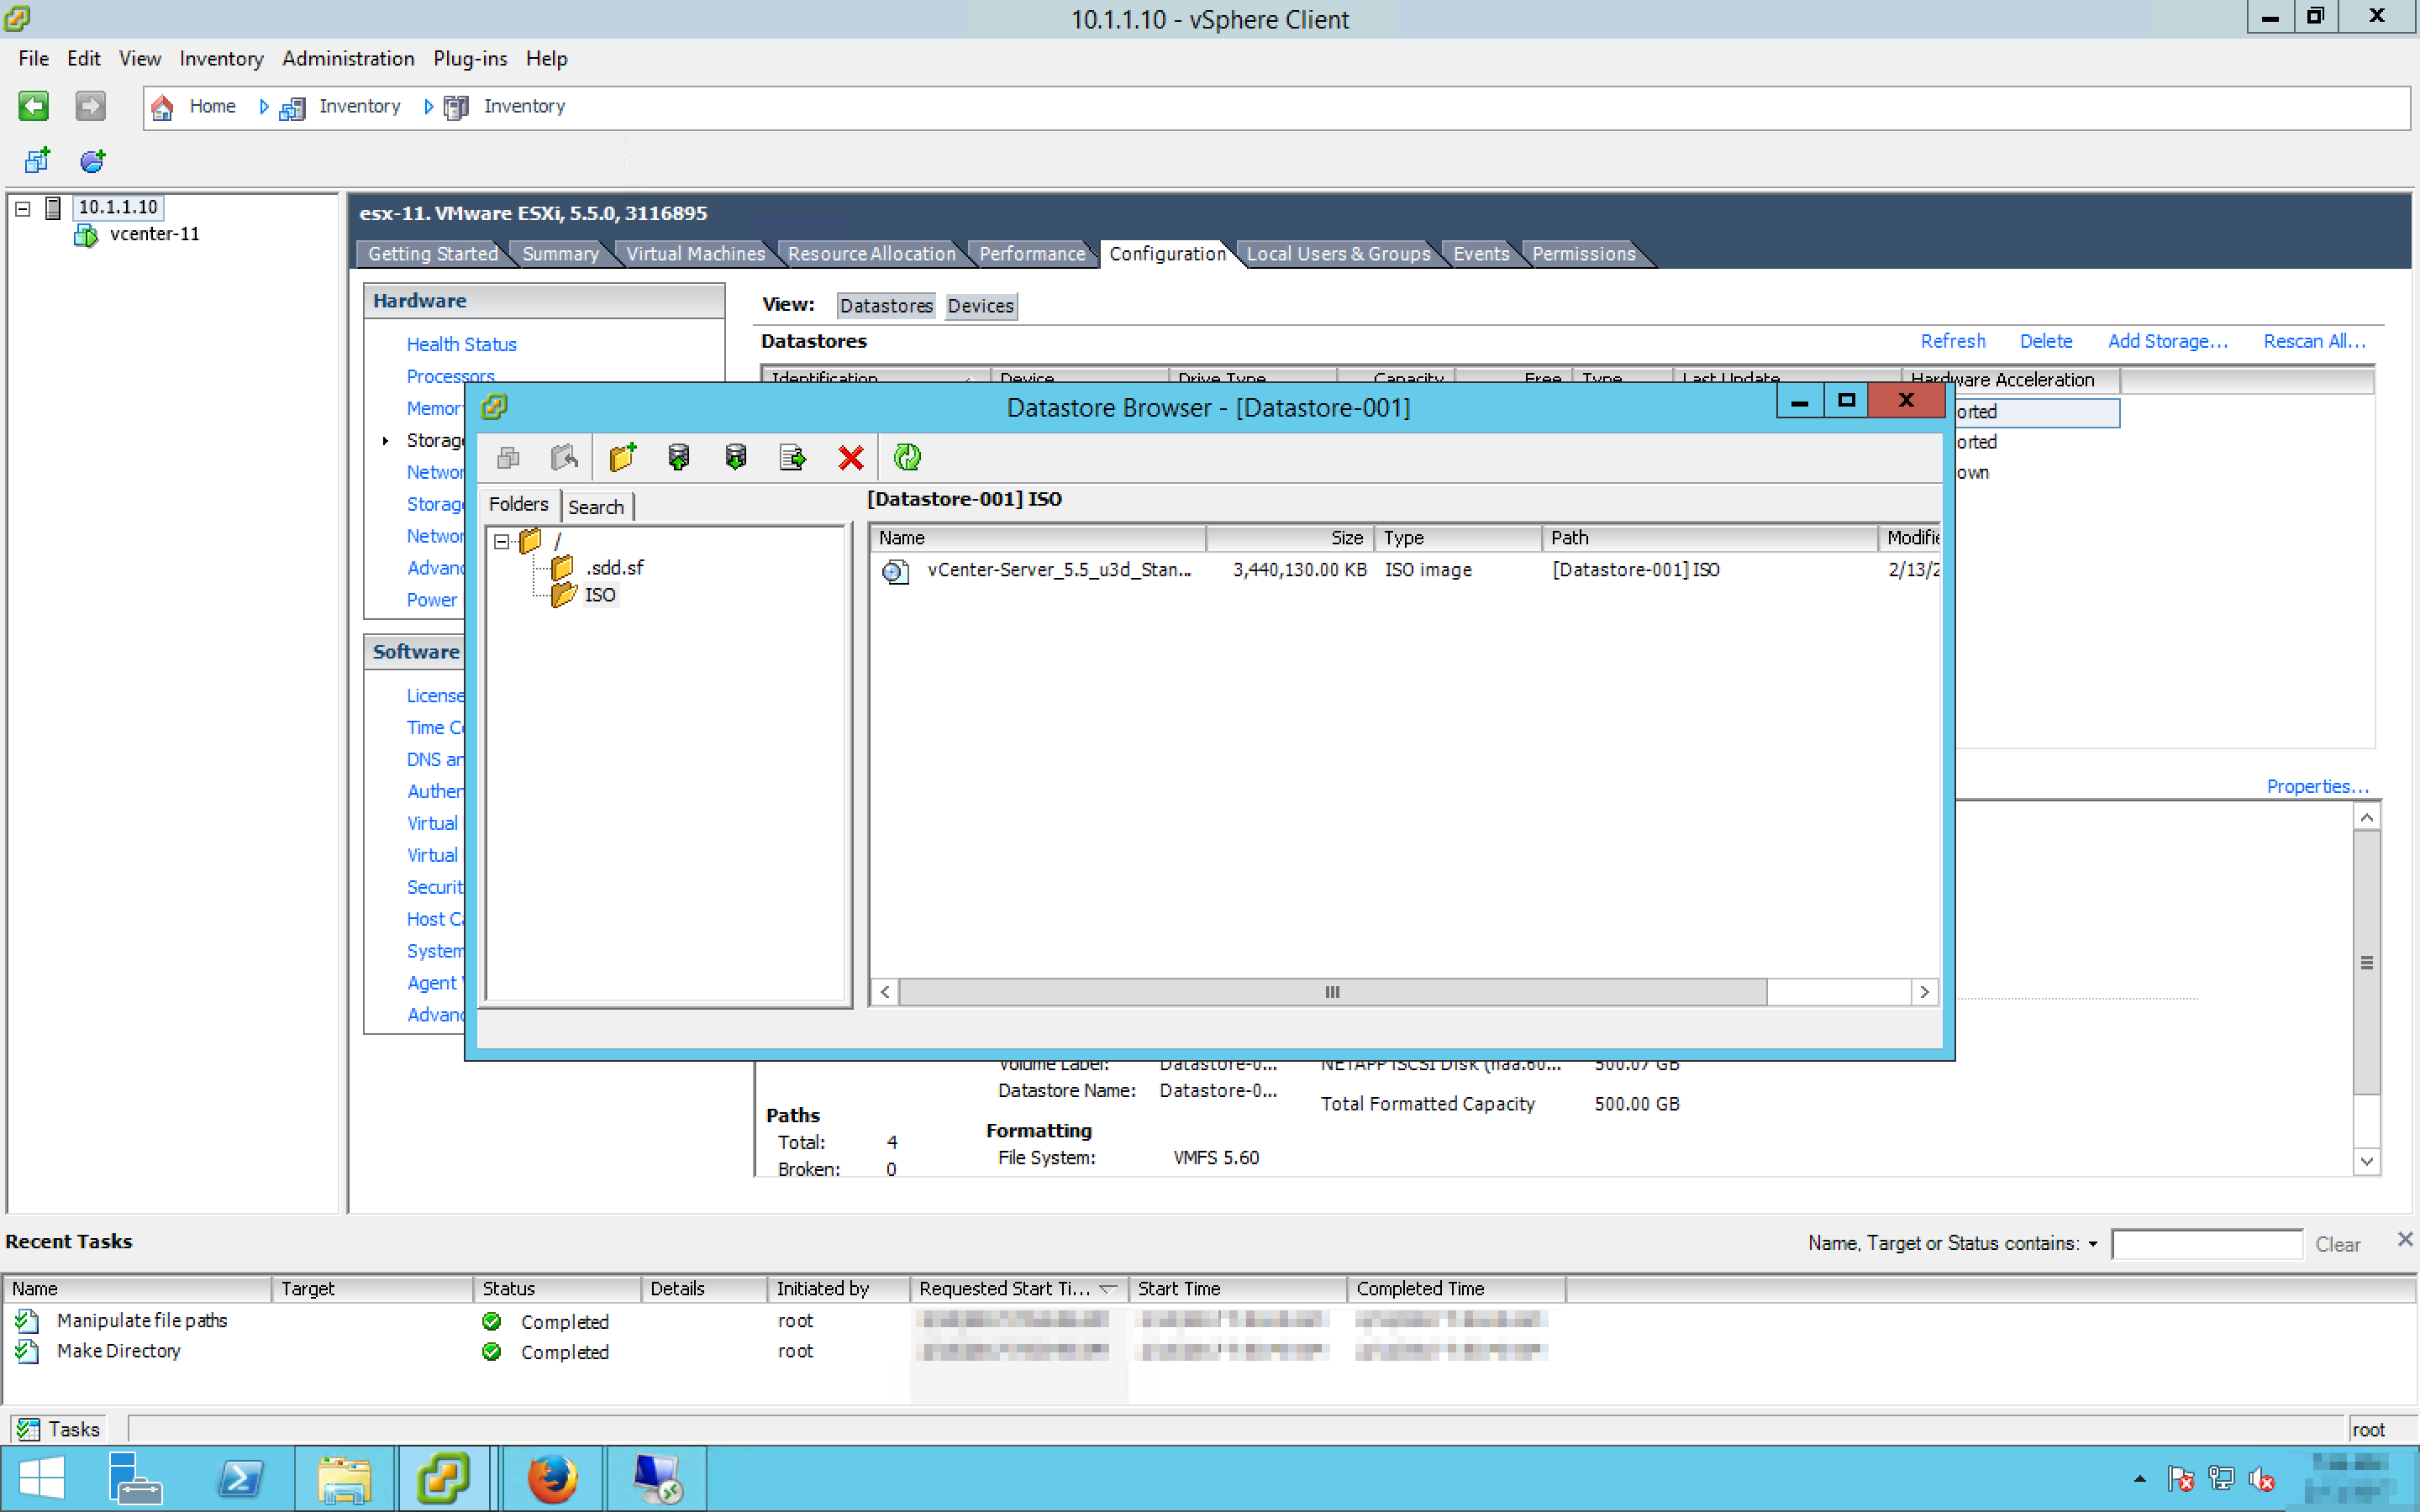Click the Add Storage link
This screenshot has height=1512, width=2420.
tap(2167, 341)
